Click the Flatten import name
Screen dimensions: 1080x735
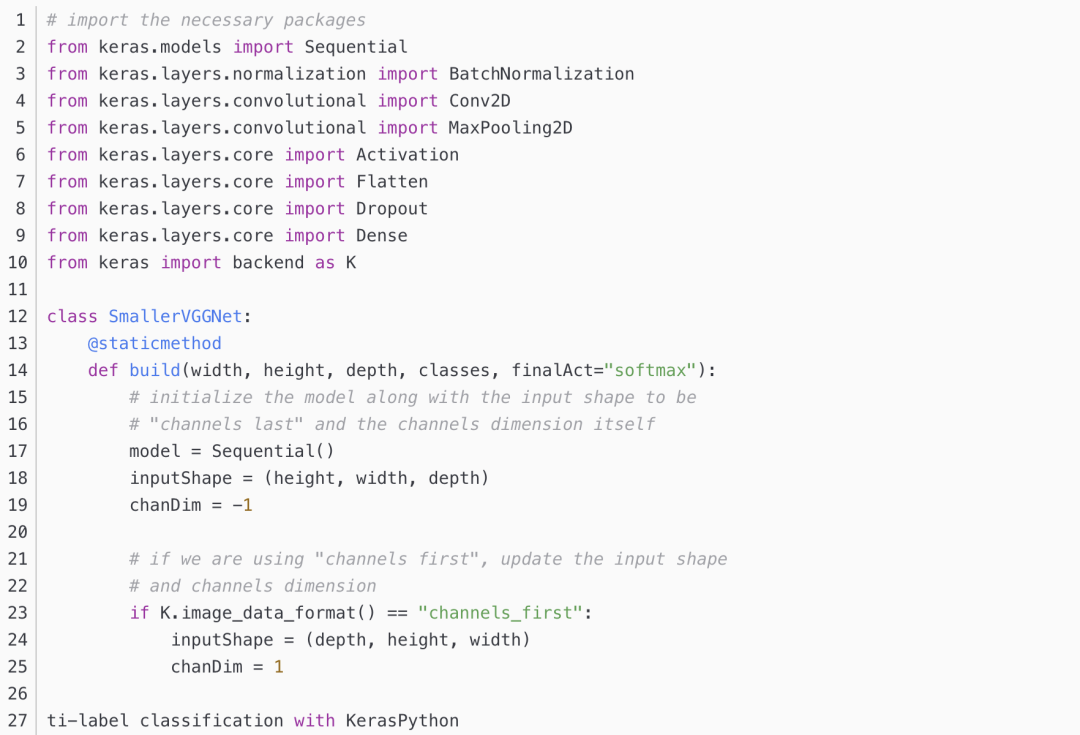point(392,182)
